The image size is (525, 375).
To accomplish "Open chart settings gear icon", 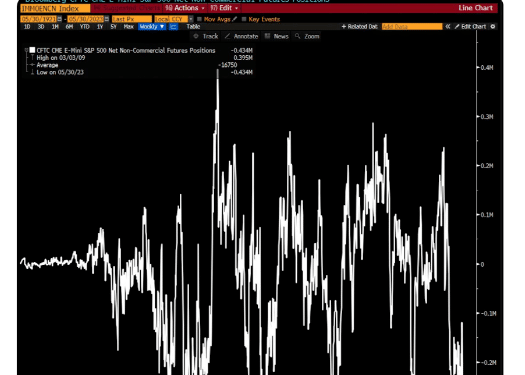I will 493,26.
